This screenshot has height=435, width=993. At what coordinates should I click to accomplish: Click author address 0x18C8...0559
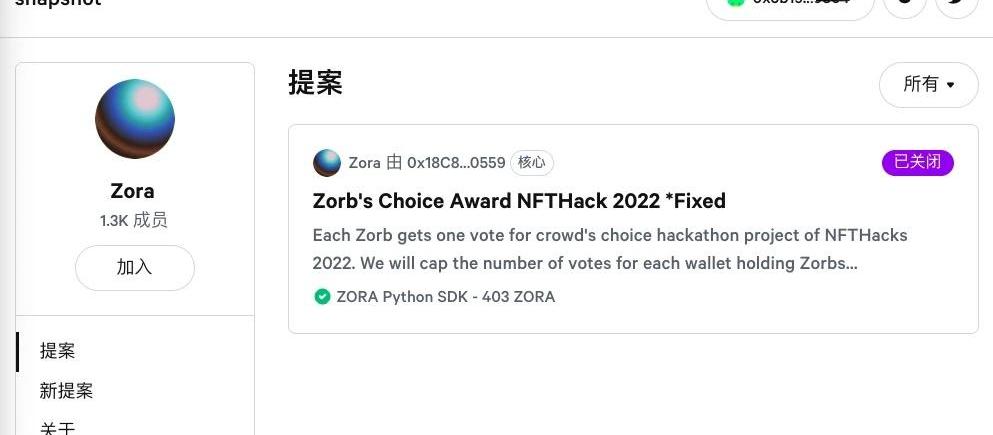455,163
